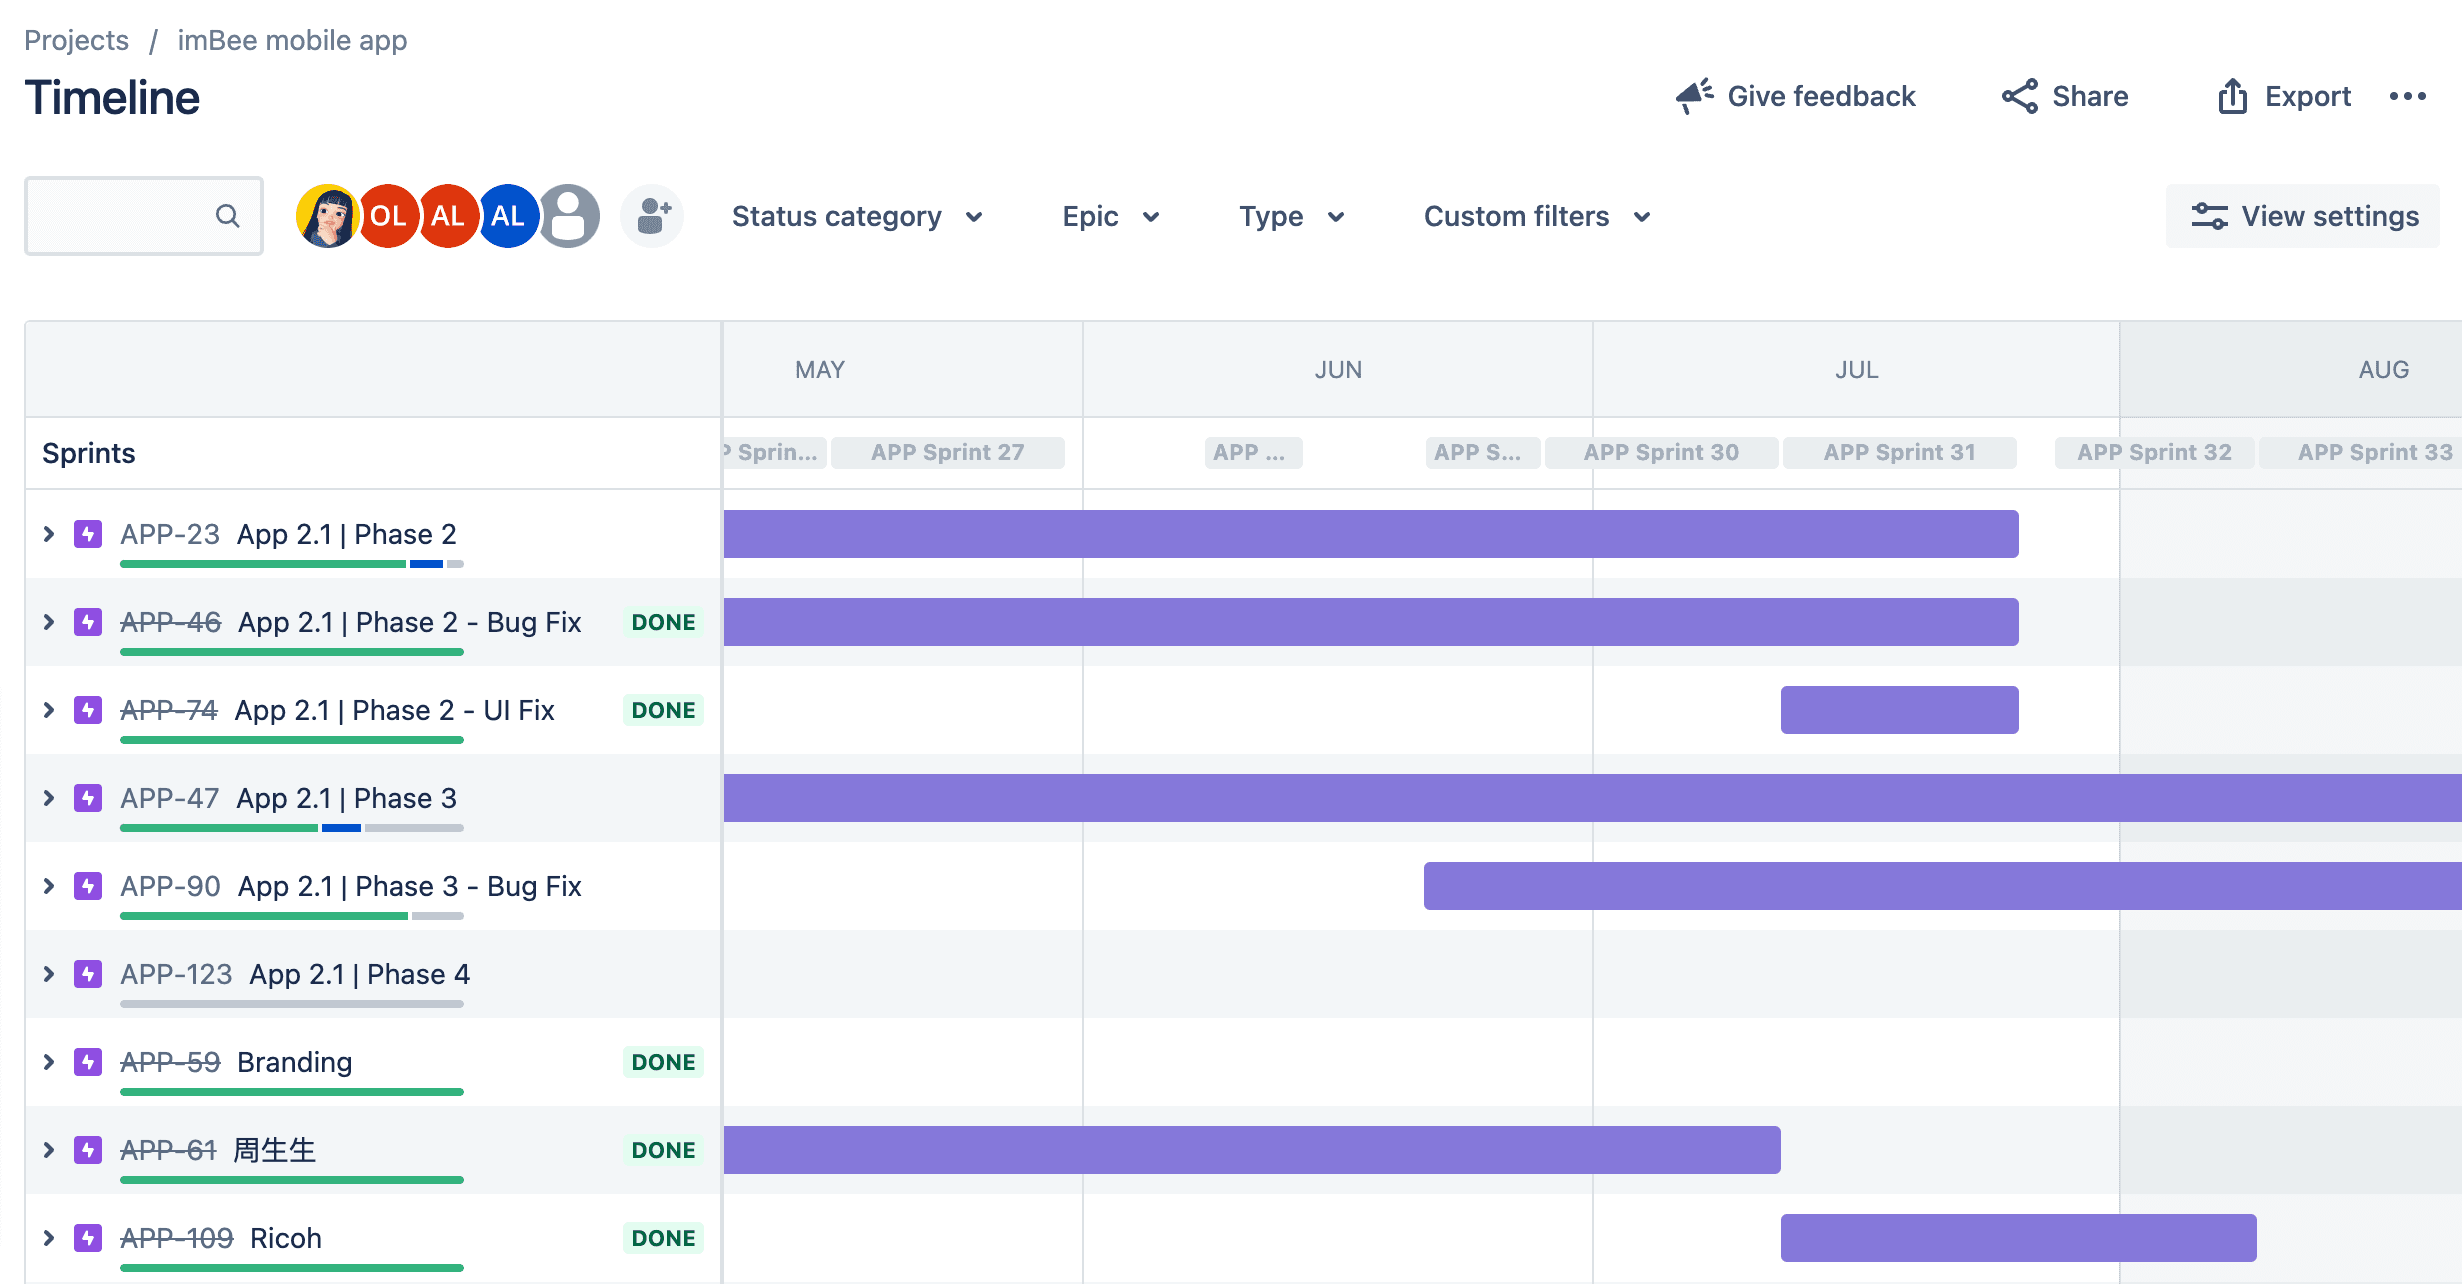Go to the Projects breadcrumb link
The width and height of the screenshot is (2462, 1284).
(x=76, y=40)
